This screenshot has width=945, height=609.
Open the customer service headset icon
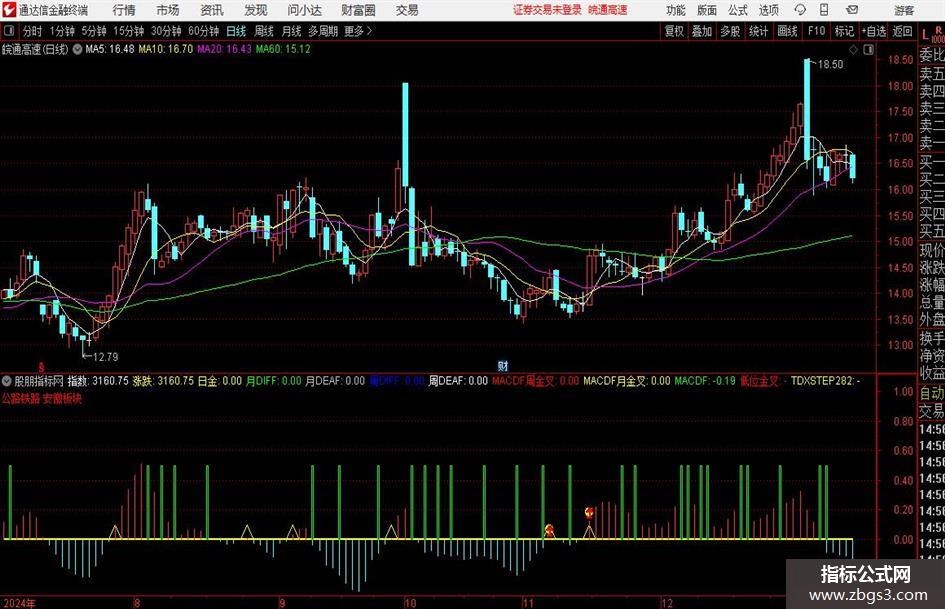800,10
